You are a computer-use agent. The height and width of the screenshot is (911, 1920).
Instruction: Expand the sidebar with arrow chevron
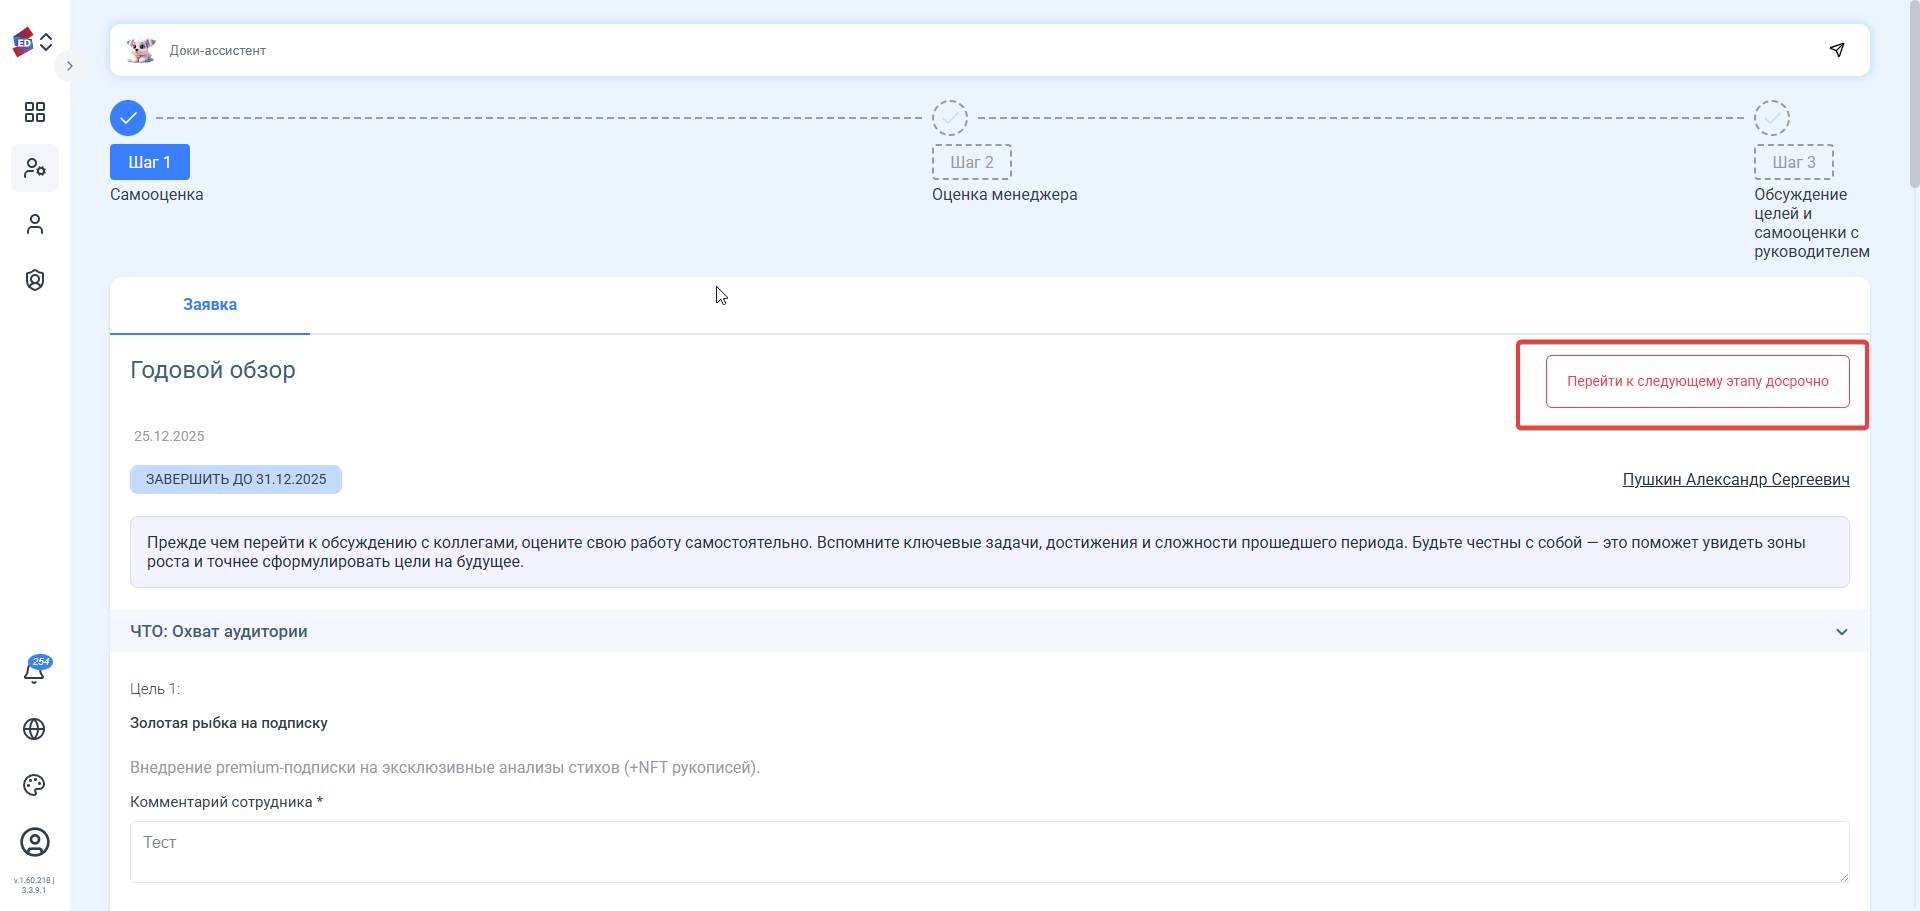[69, 66]
